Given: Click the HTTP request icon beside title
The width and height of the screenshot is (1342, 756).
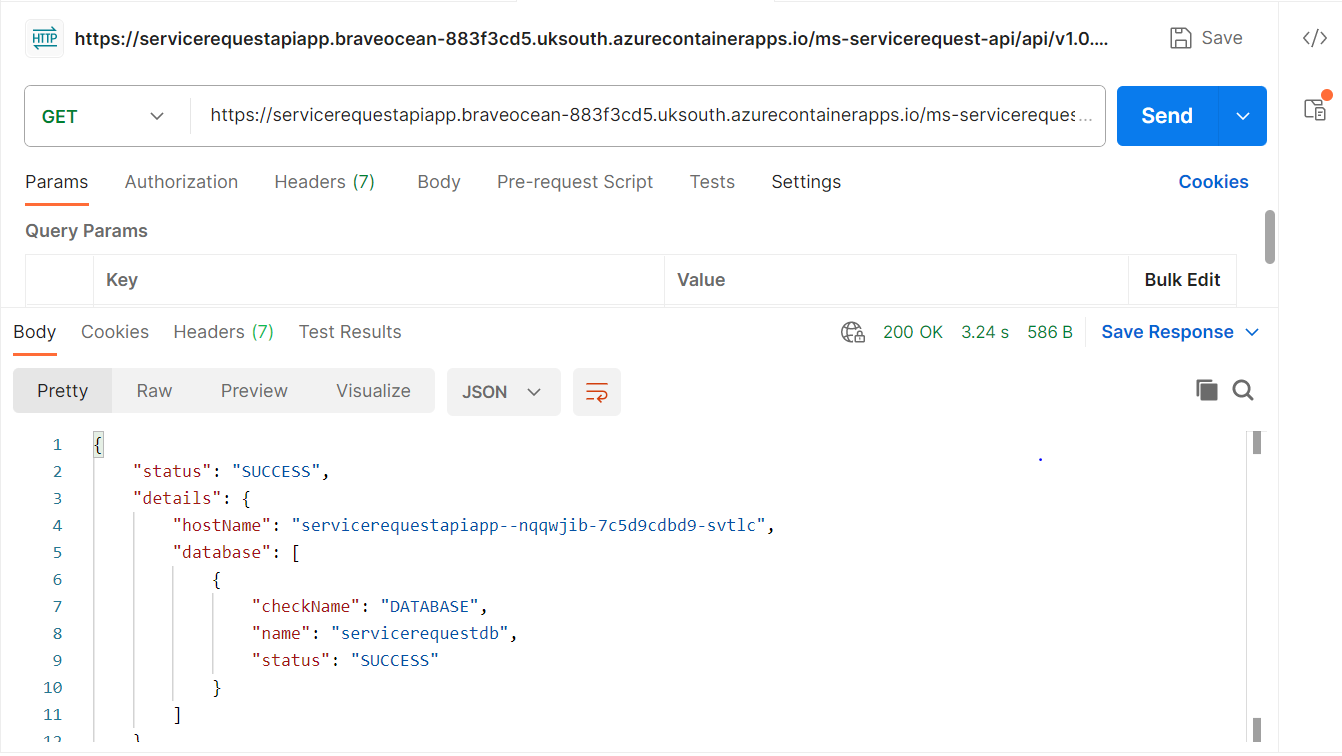Looking at the screenshot, I should coord(45,39).
